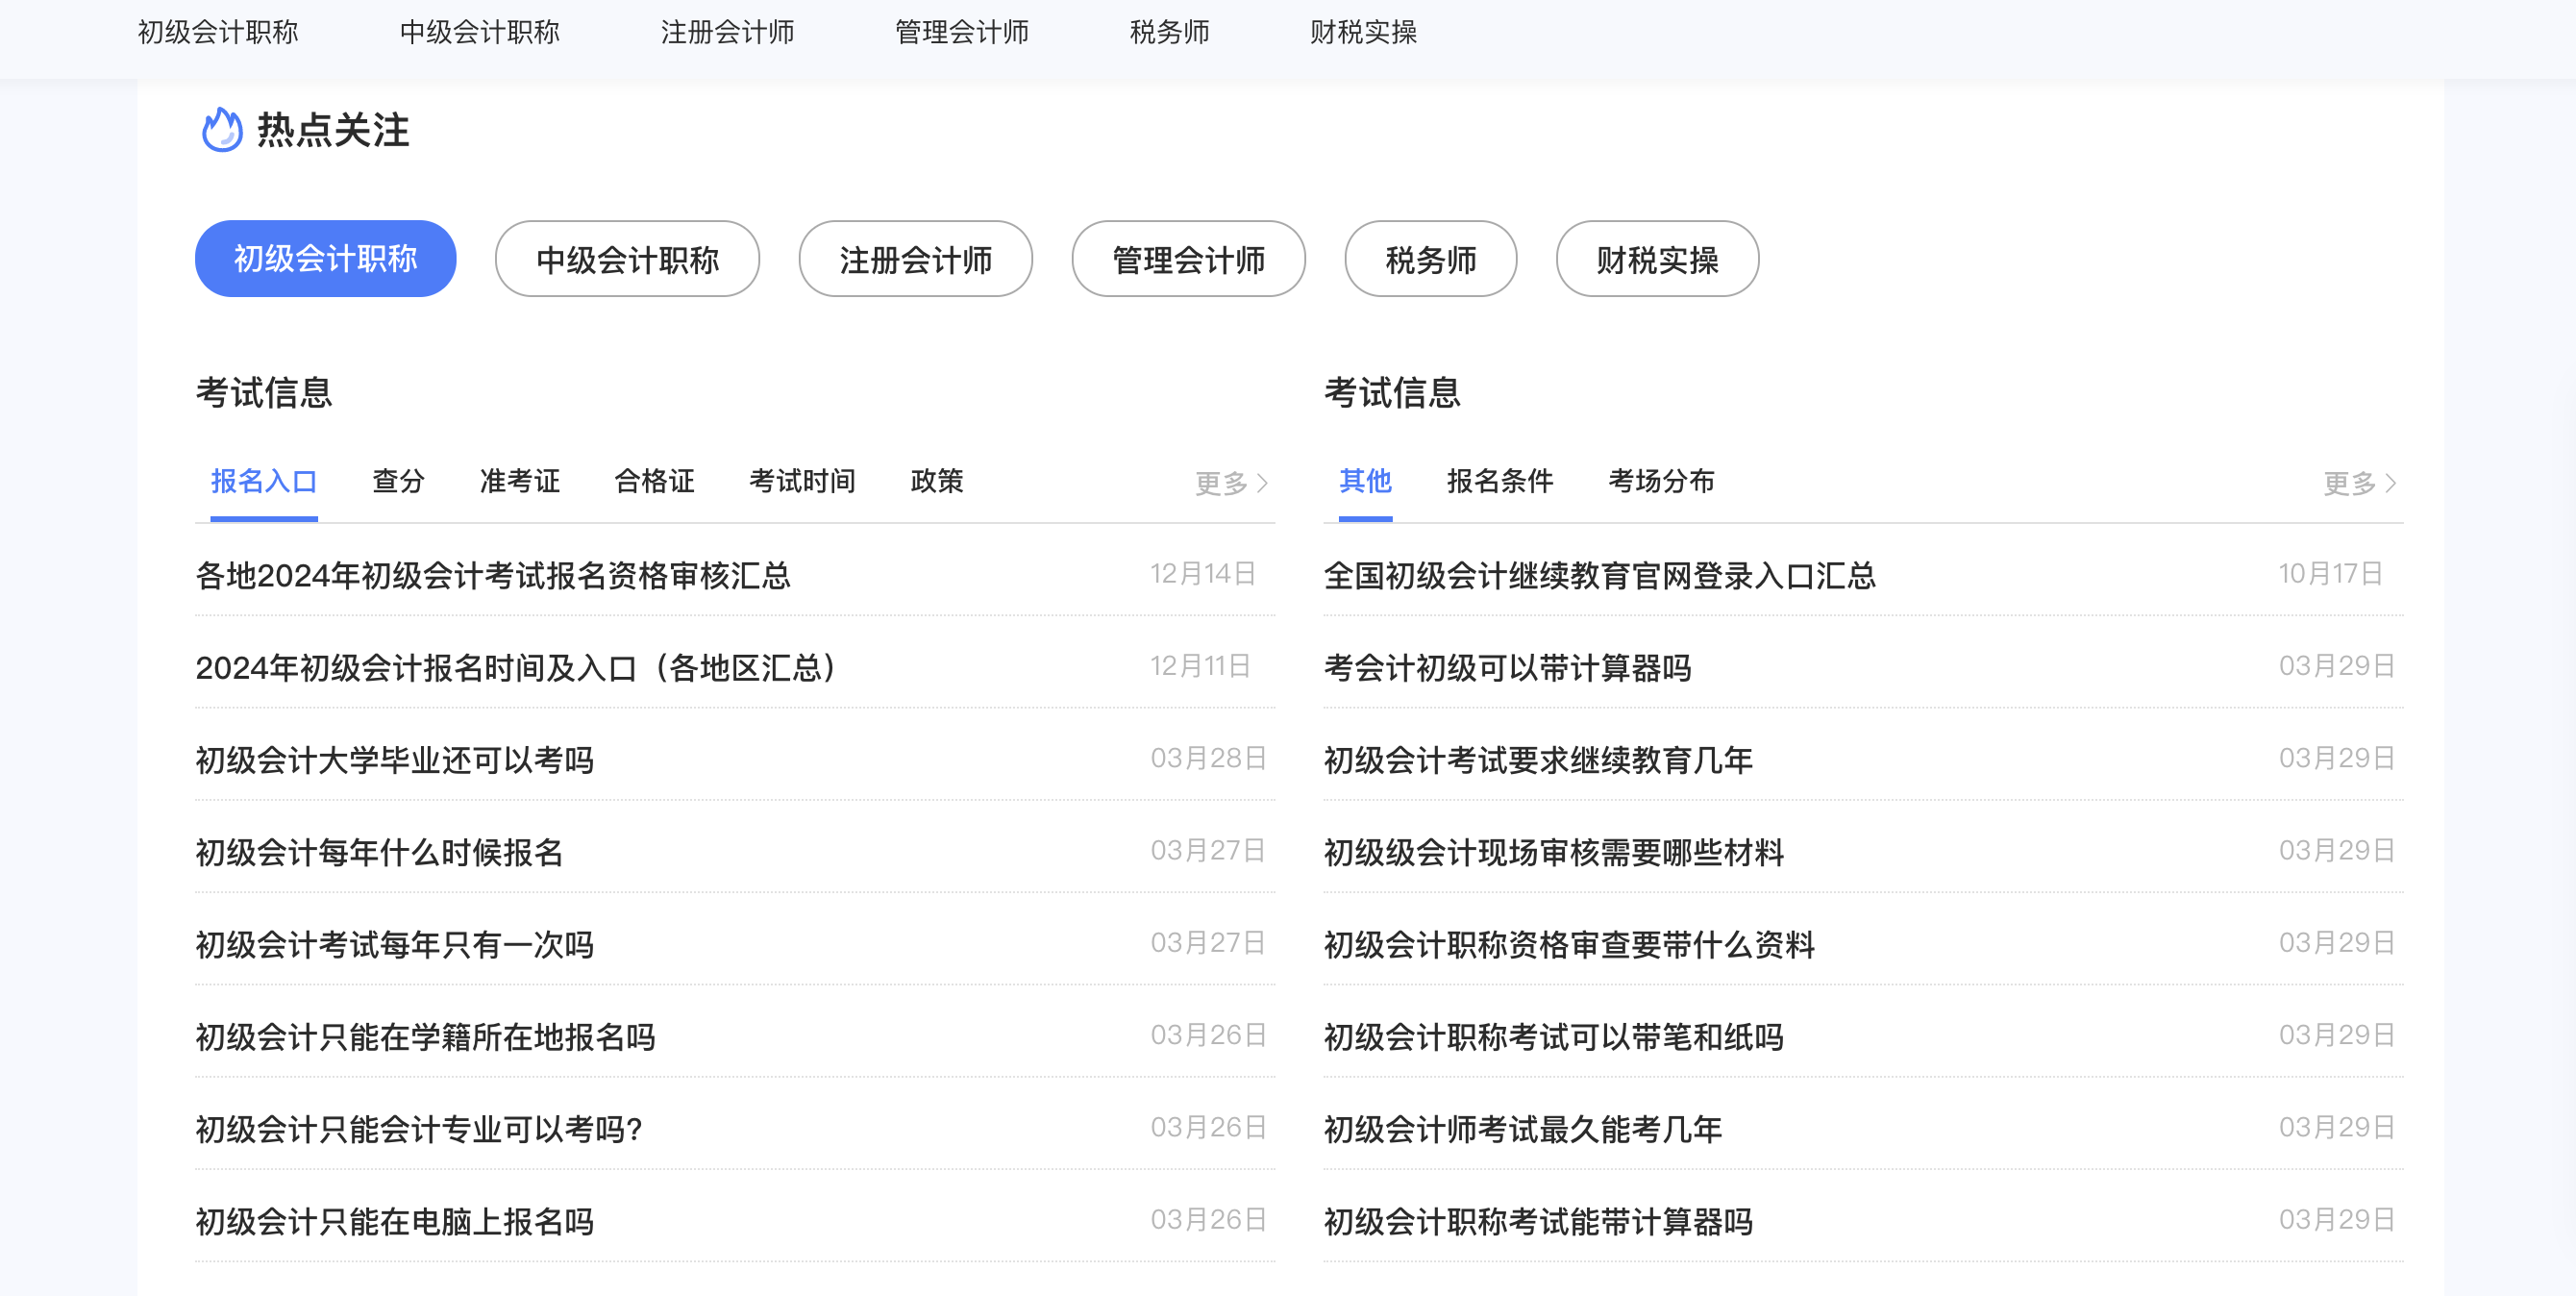2576x1296 pixels.
Task: Open 注册会计师 in top navigation bar
Action: tap(728, 32)
